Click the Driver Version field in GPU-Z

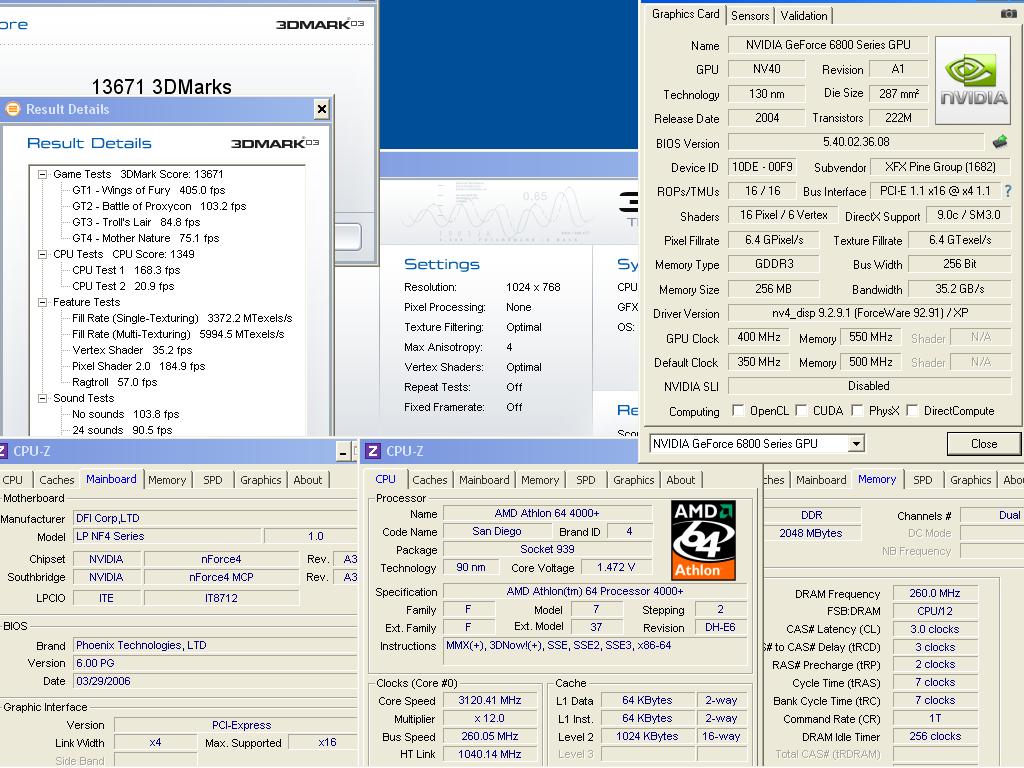(870, 313)
